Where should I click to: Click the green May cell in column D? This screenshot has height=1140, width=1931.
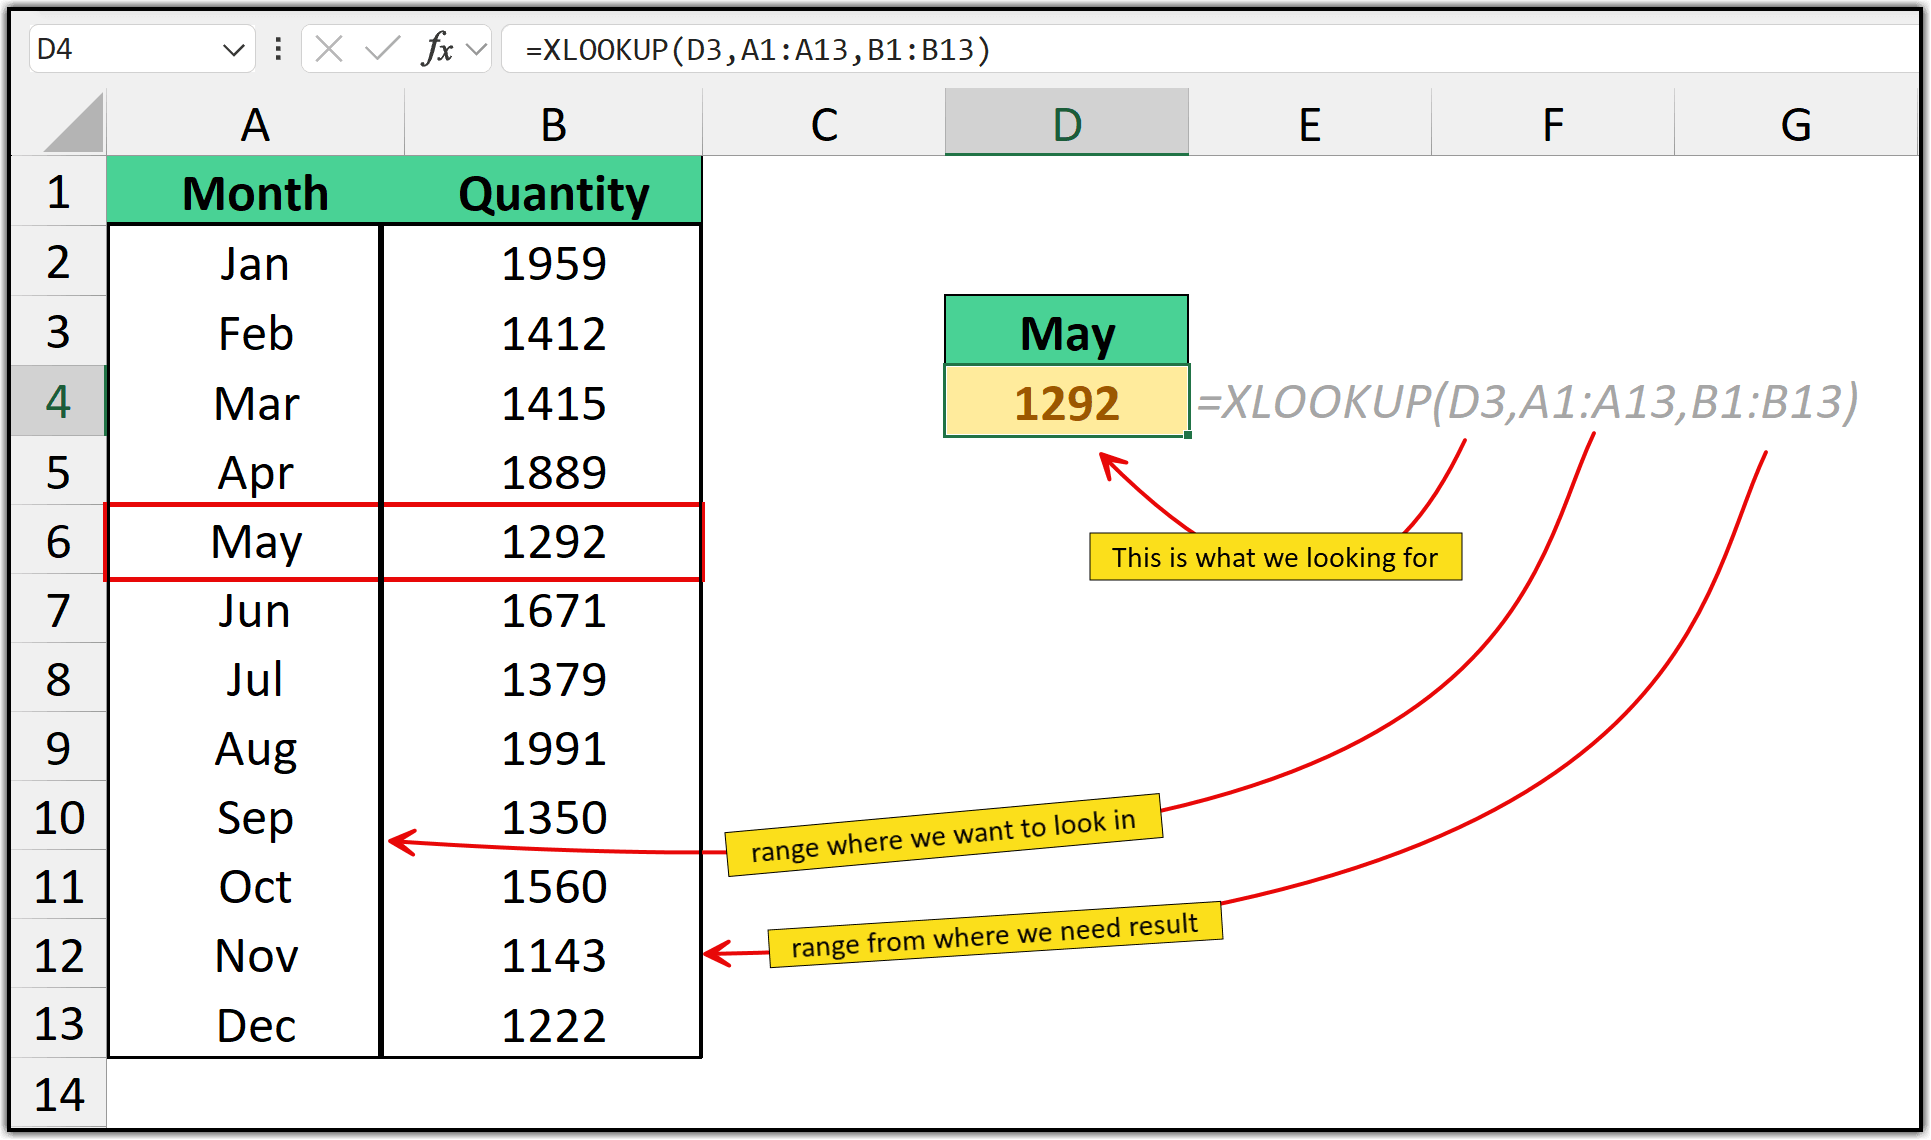click(1067, 331)
